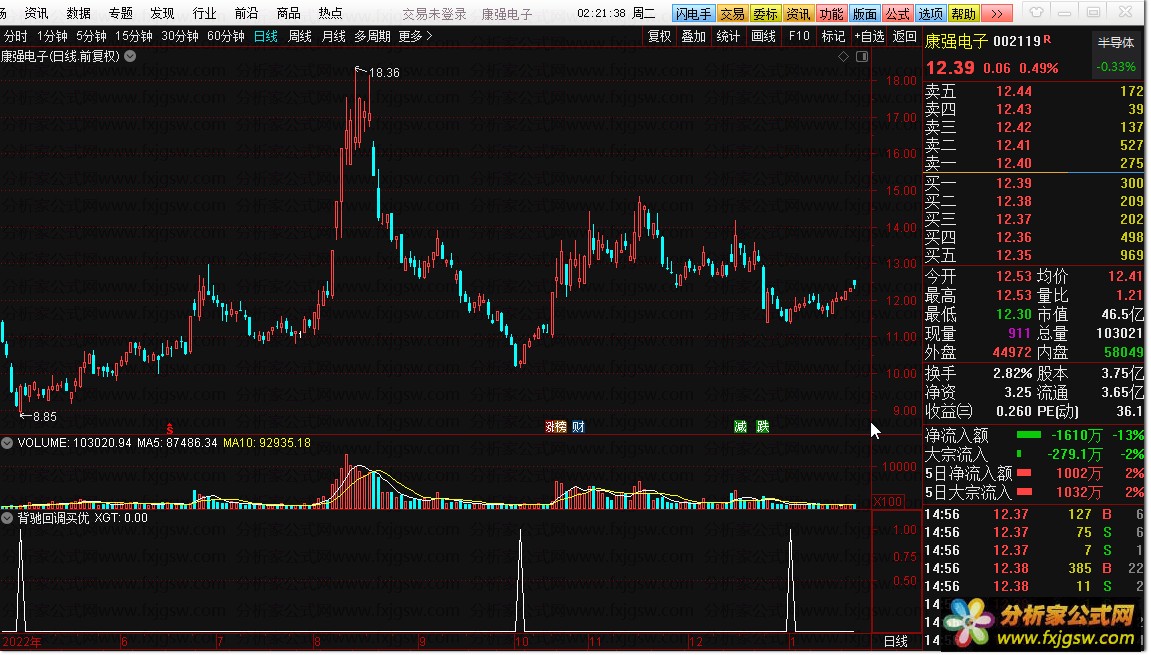
Task: Open the 资讯 menu
Action: (x=36, y=13)
